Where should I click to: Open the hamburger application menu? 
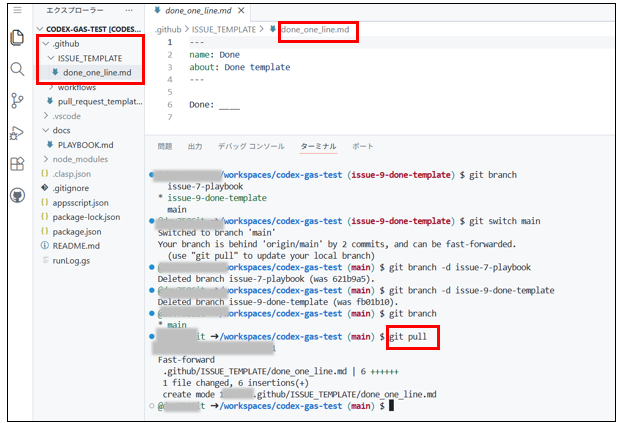[x=17, y=10]
